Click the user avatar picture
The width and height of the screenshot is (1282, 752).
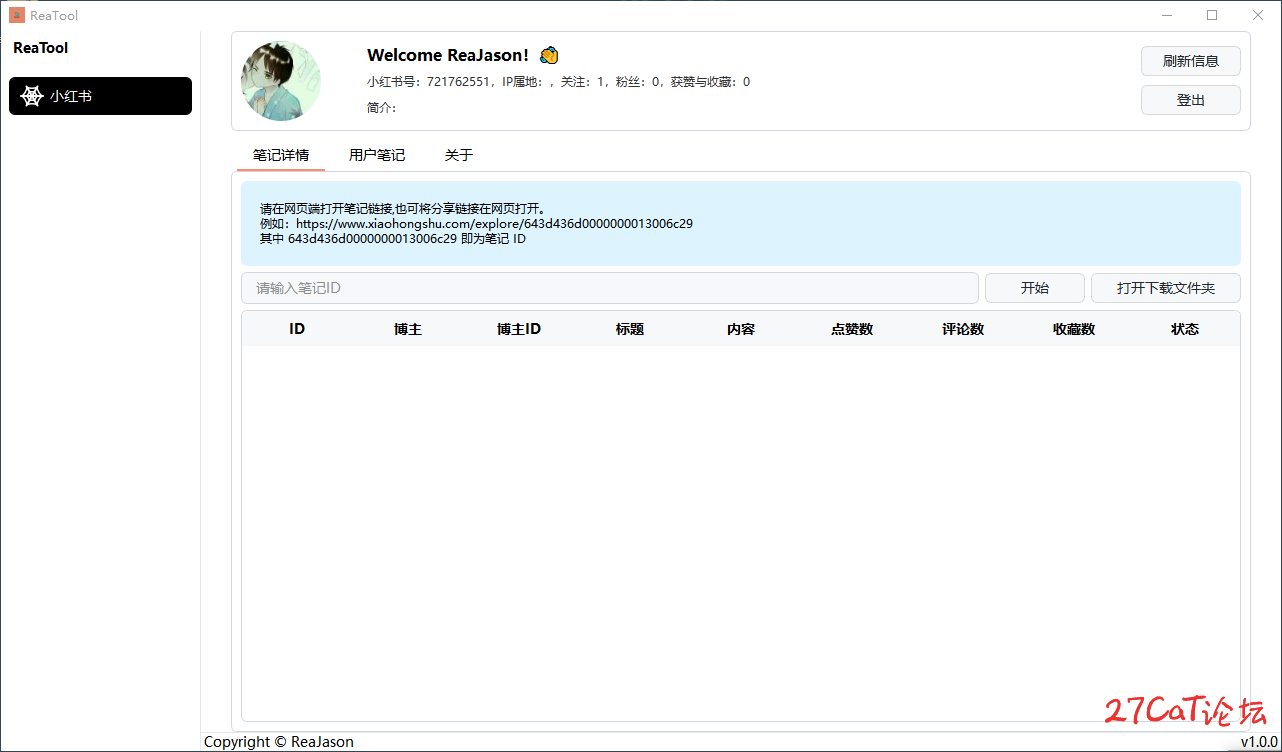281,81
